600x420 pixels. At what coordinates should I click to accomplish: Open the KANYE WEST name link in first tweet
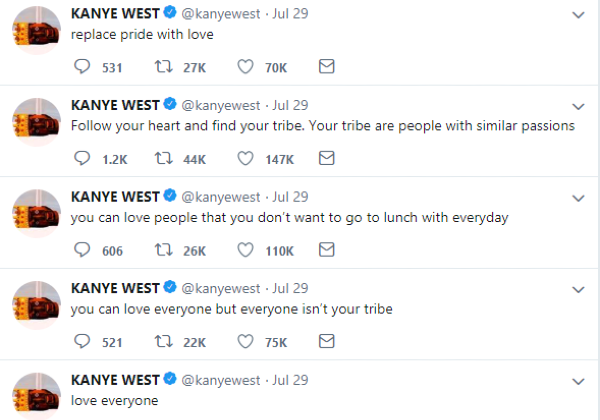point(115,15)
